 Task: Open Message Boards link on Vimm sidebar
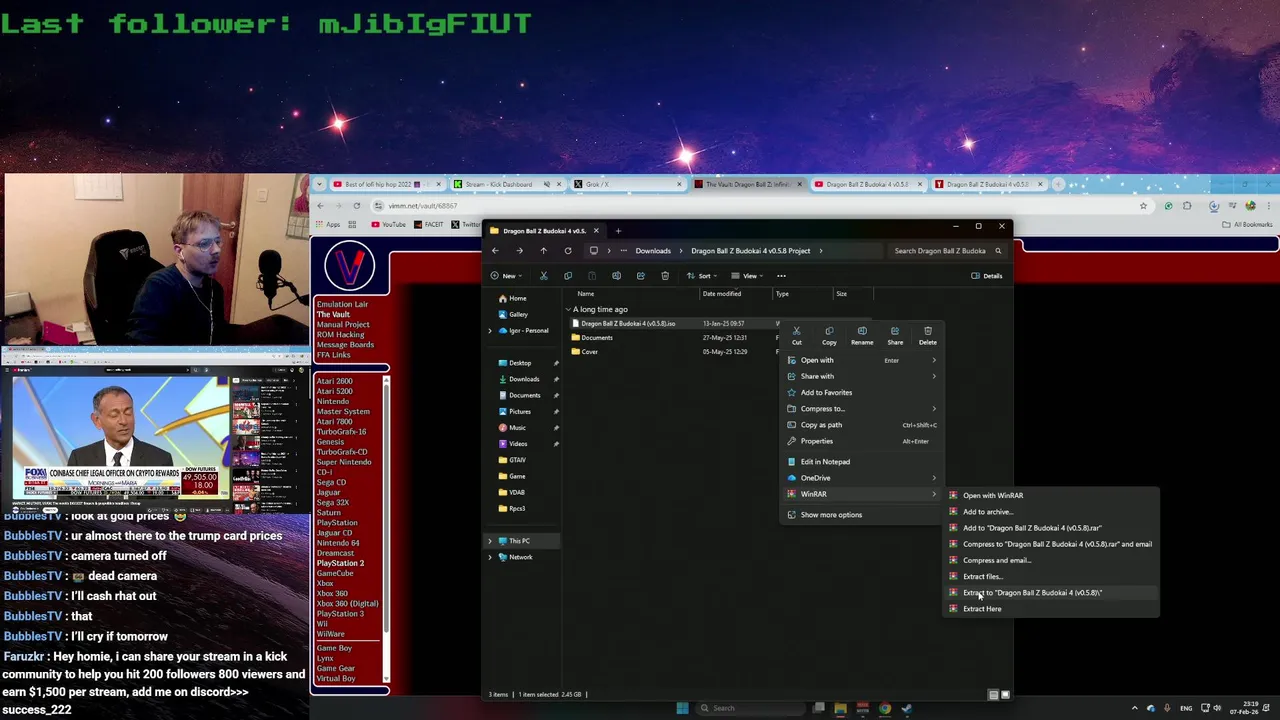(345, 345)
